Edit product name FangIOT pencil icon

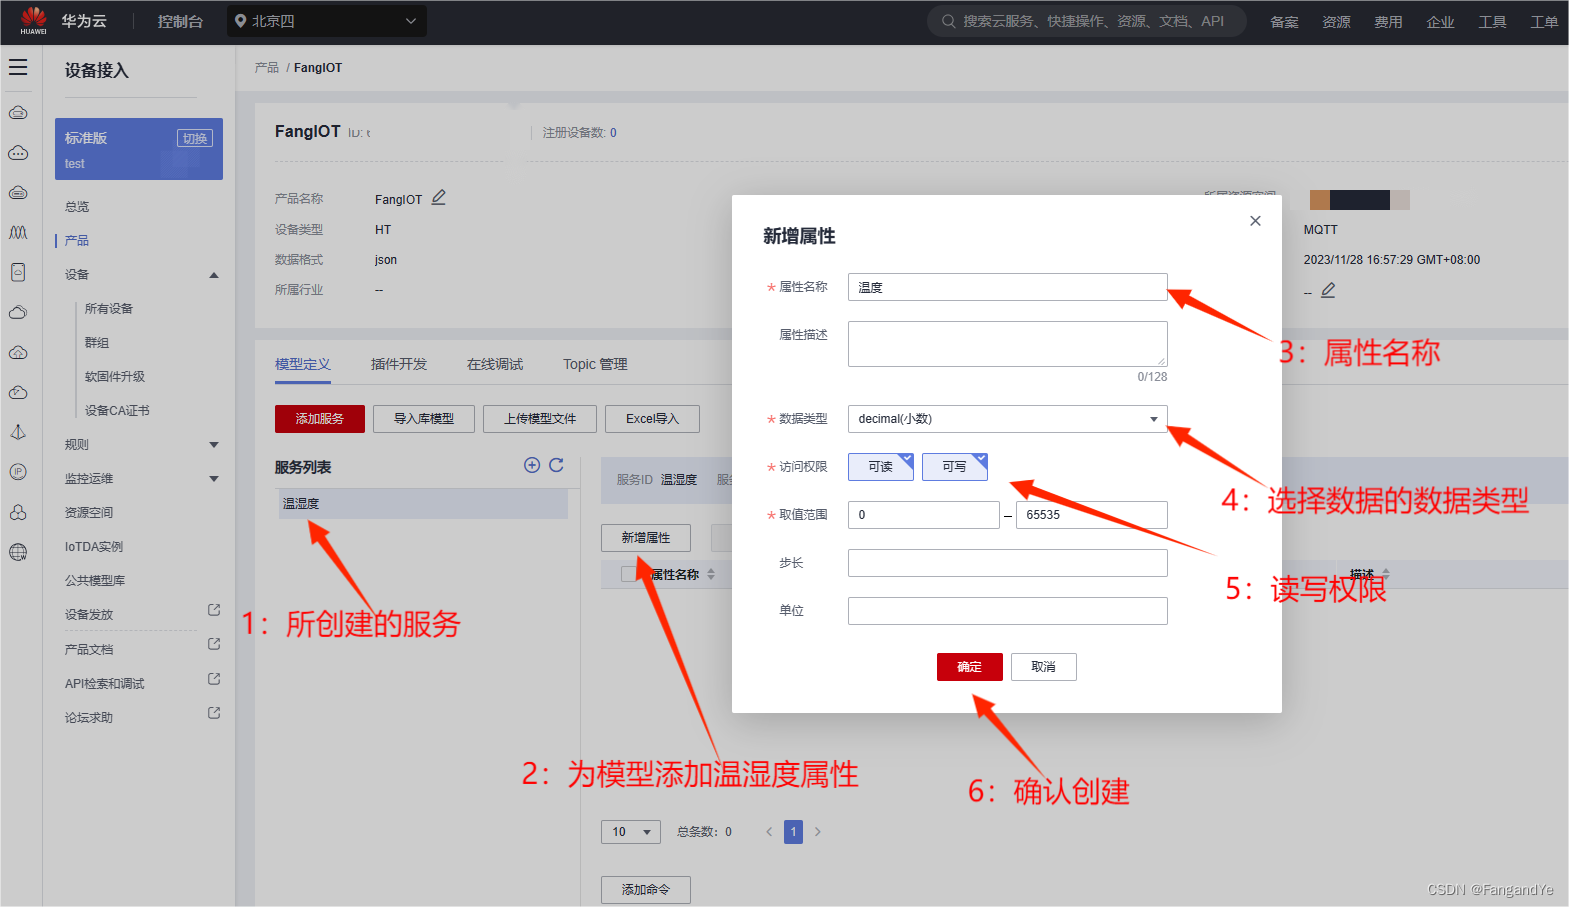point(438,198)
